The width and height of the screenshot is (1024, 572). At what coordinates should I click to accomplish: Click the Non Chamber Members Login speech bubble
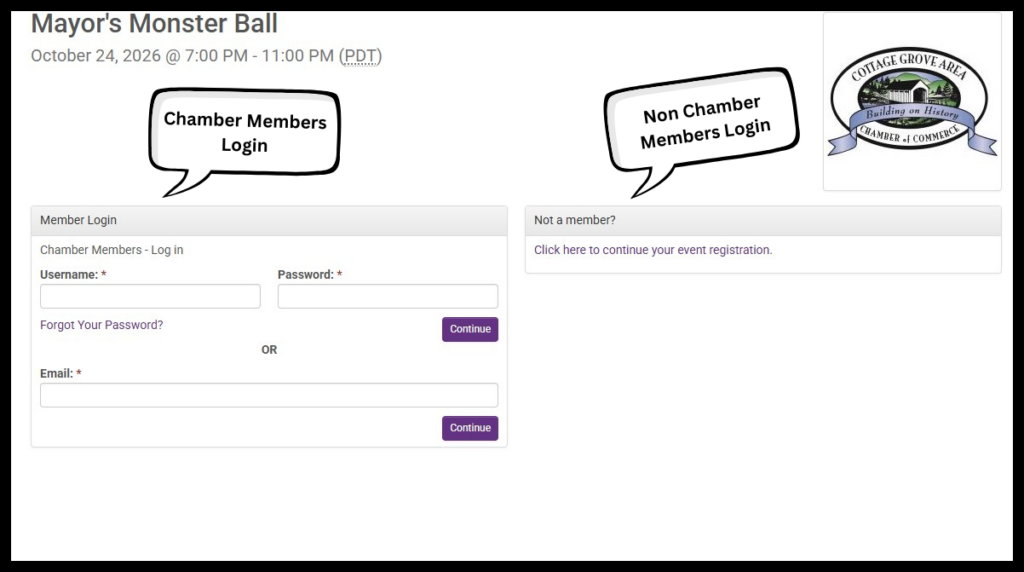pos(701,131)
